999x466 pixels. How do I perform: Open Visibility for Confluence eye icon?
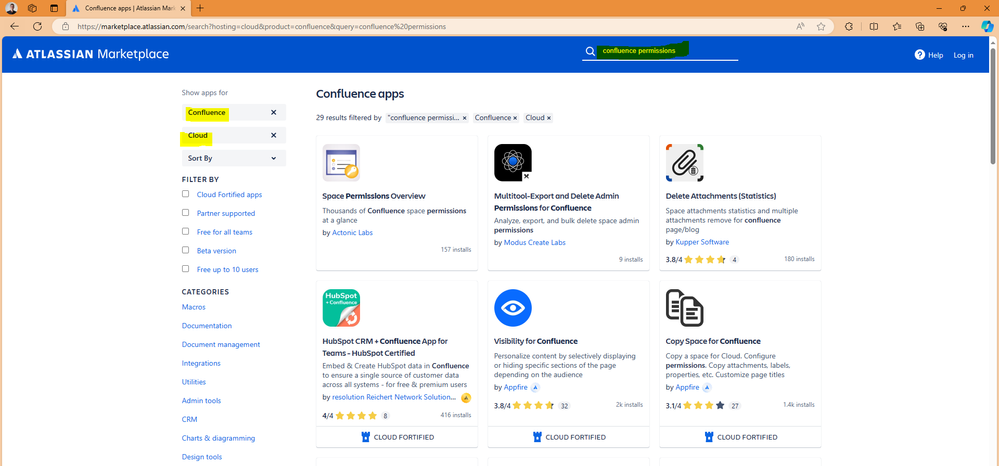pos(513,308)
